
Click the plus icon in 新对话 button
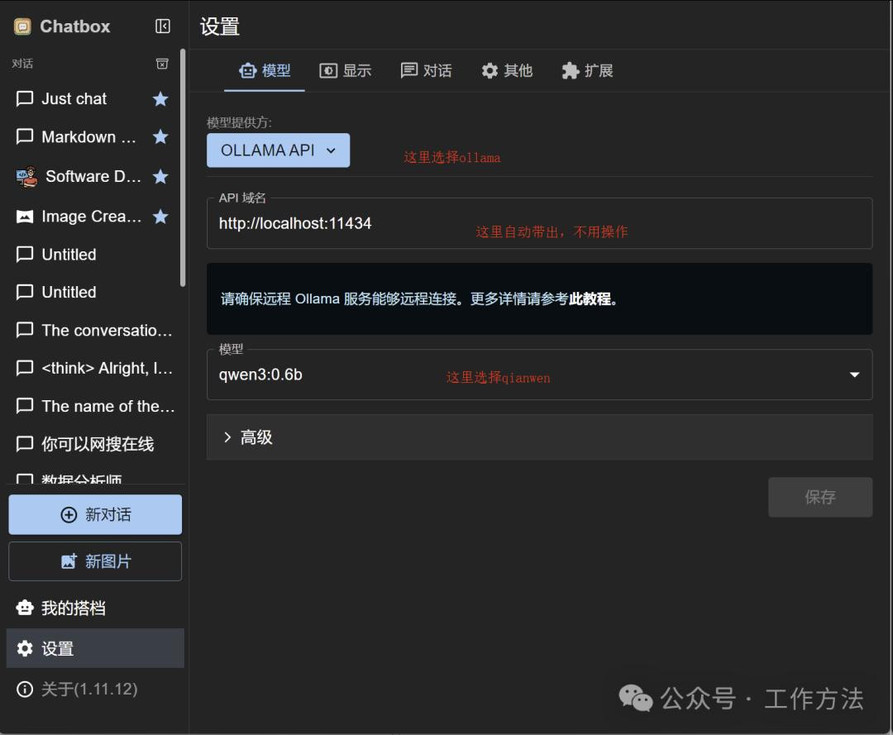(x=68, y=515)
